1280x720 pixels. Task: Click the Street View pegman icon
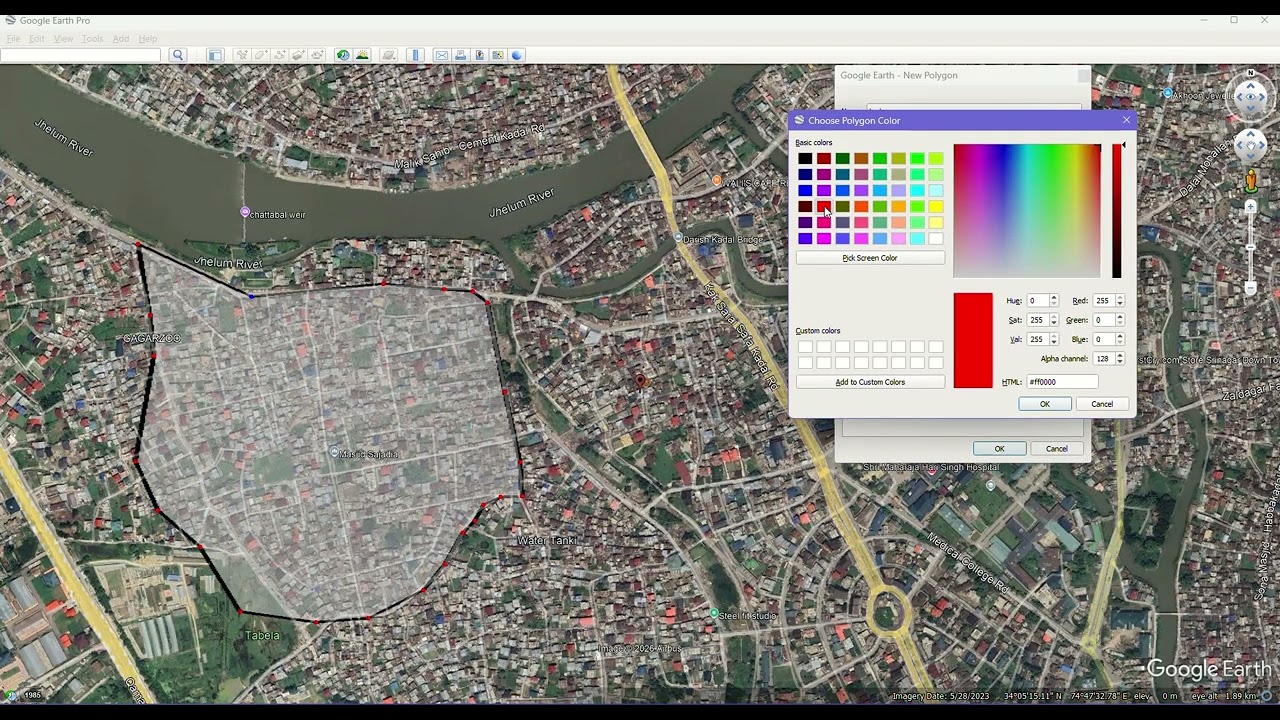(1251, 181)
